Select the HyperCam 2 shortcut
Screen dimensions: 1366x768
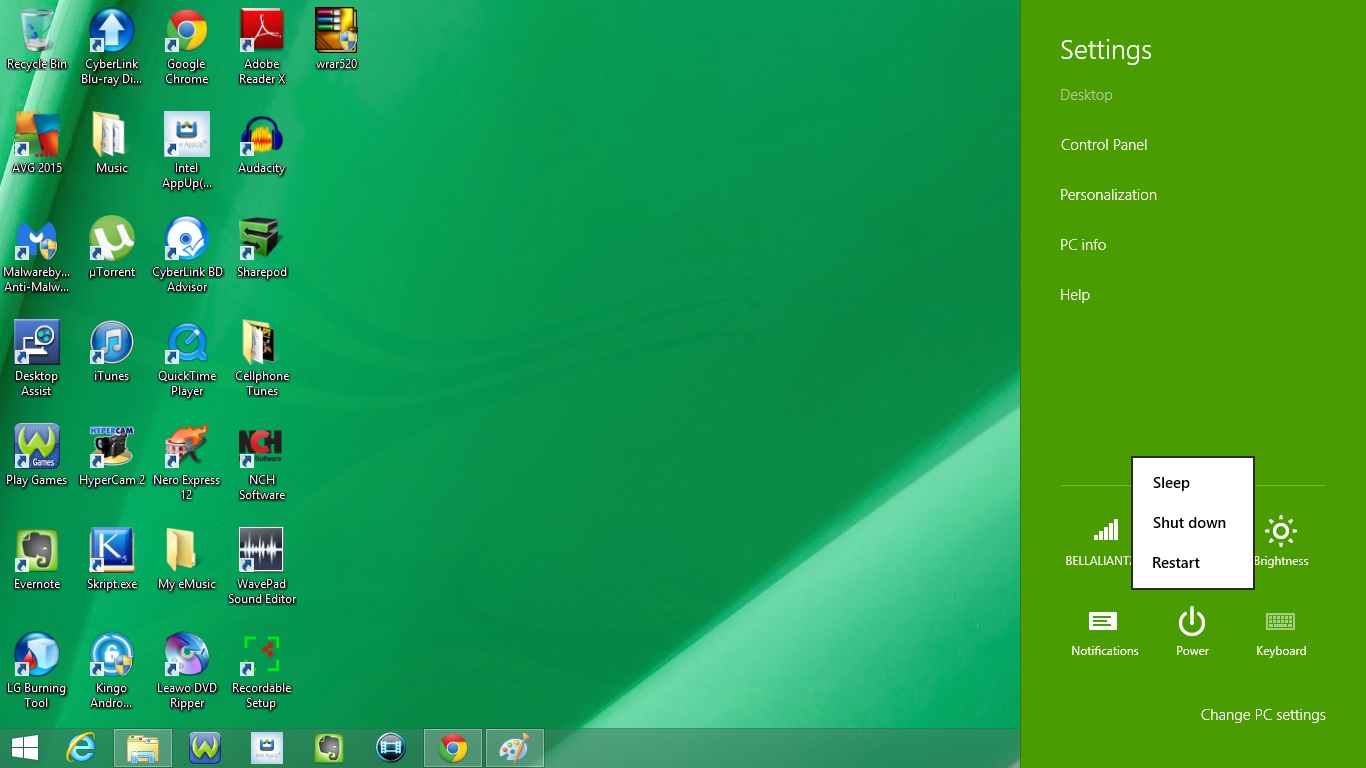(x=112, y=455)
